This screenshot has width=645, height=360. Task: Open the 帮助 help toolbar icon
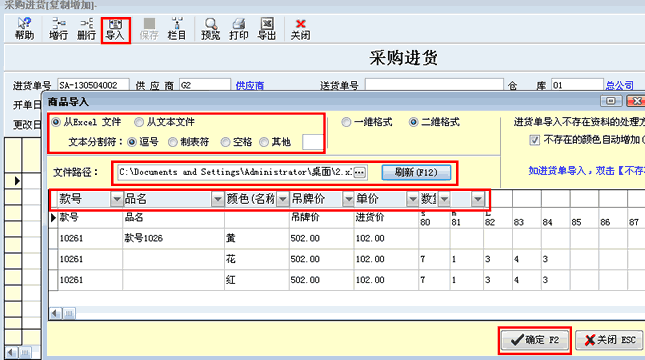(x=24, y=29)
